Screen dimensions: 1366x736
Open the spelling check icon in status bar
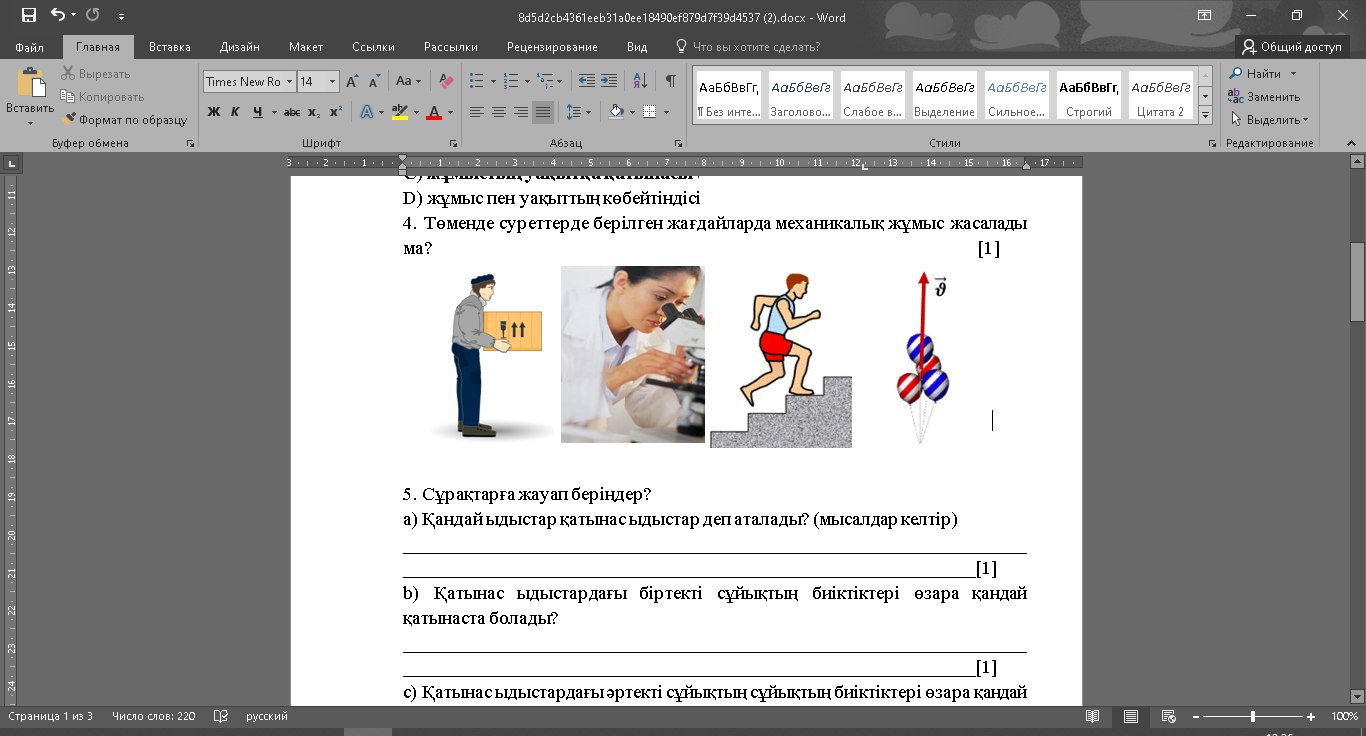[222, 716]
